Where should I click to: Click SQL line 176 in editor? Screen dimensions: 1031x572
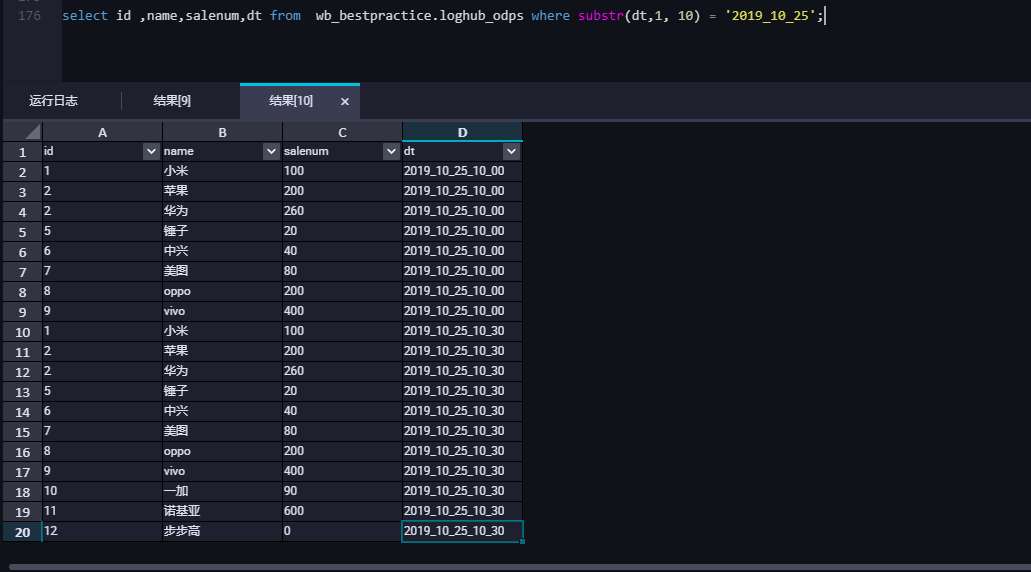tap(443, 15)
